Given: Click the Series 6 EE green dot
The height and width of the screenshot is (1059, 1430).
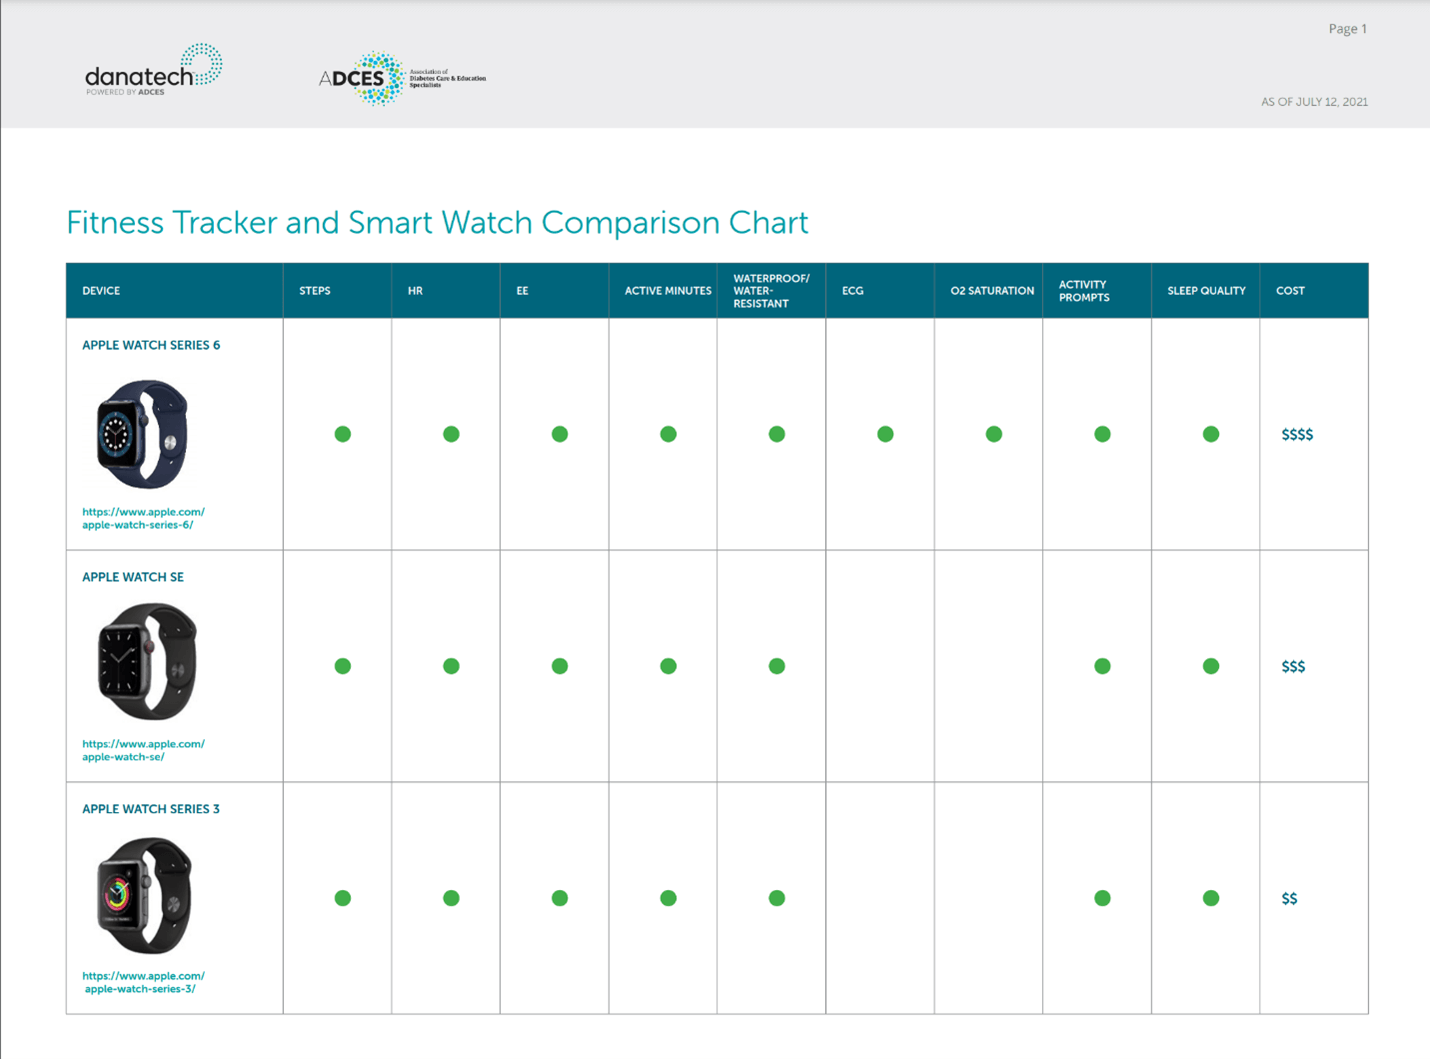Looking at the screenshot, I should point(560,434).
